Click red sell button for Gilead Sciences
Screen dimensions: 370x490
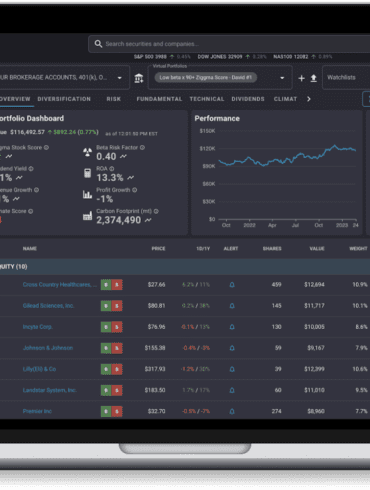click(117, 306)
